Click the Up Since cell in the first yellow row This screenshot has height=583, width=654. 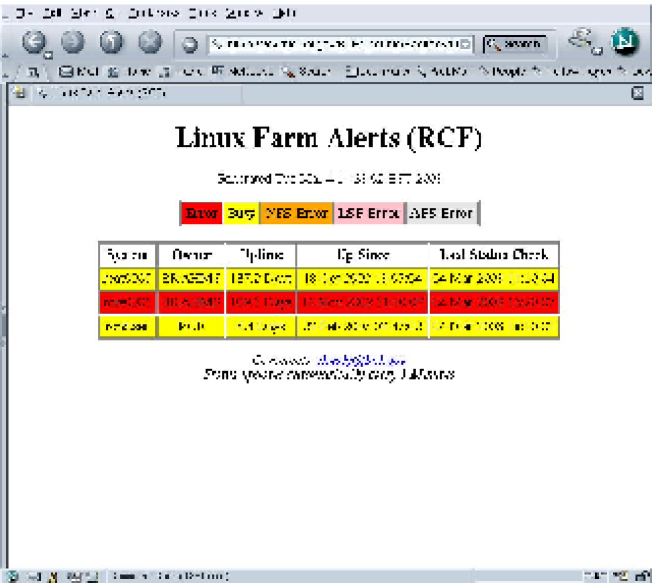362,279
